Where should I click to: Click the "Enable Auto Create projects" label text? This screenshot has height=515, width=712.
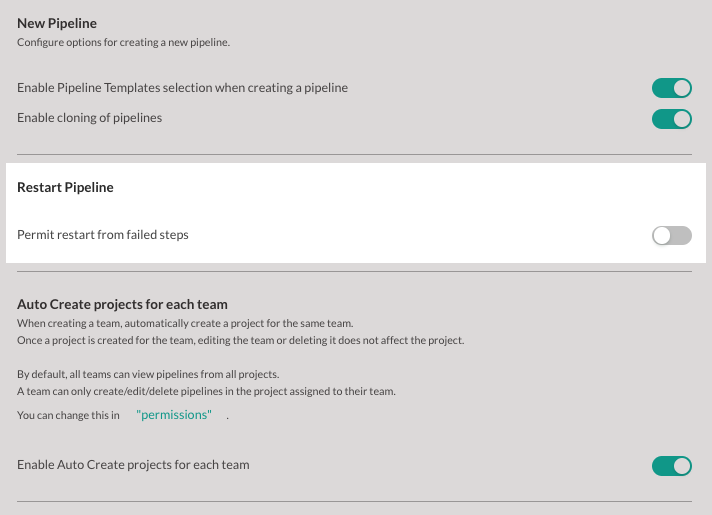click(x=134, y=465)
